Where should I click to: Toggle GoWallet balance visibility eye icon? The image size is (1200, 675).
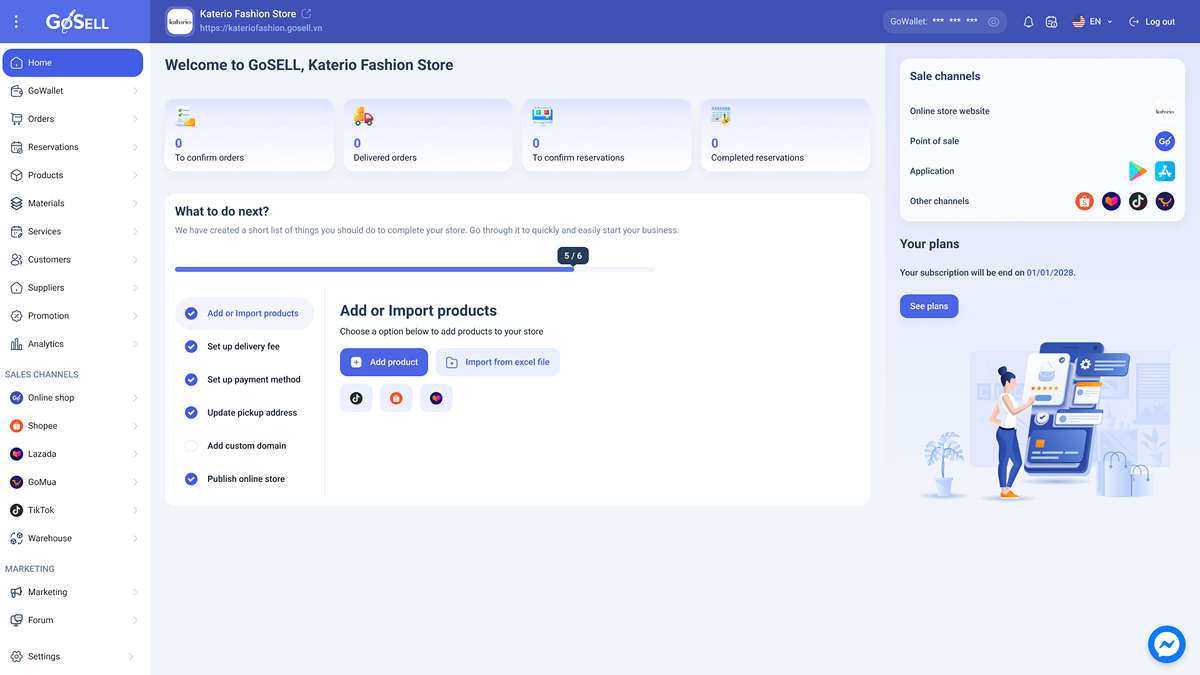993,22
